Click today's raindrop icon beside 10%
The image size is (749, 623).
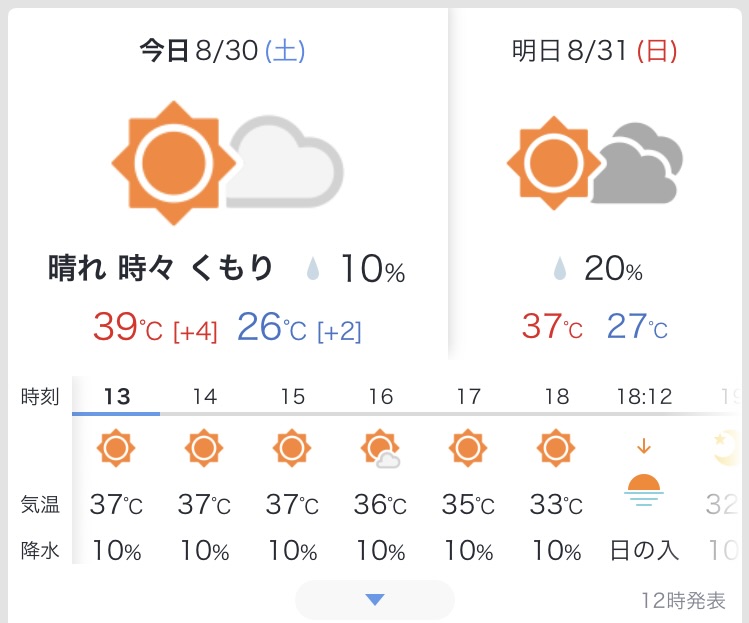coord(315,270)
